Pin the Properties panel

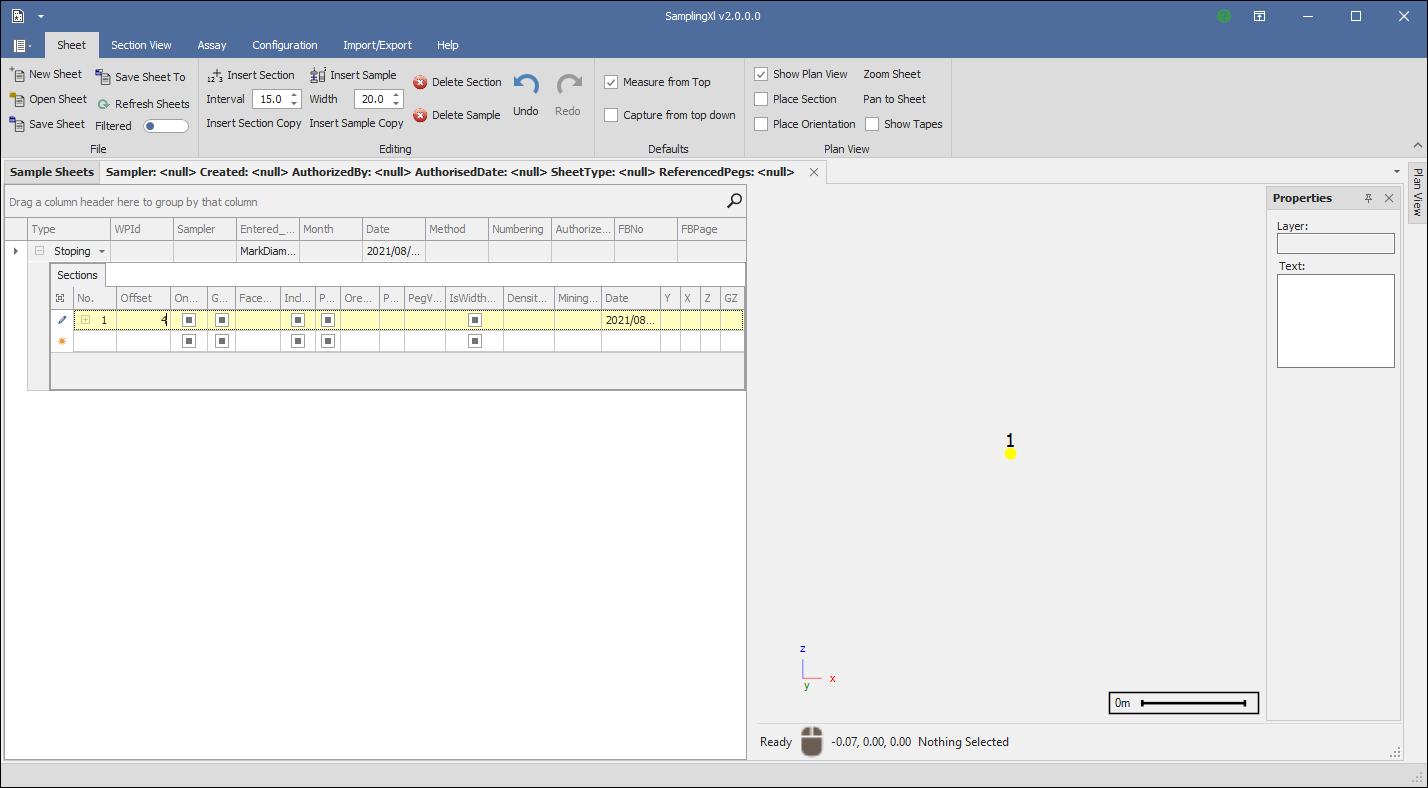pos(1369,198)
